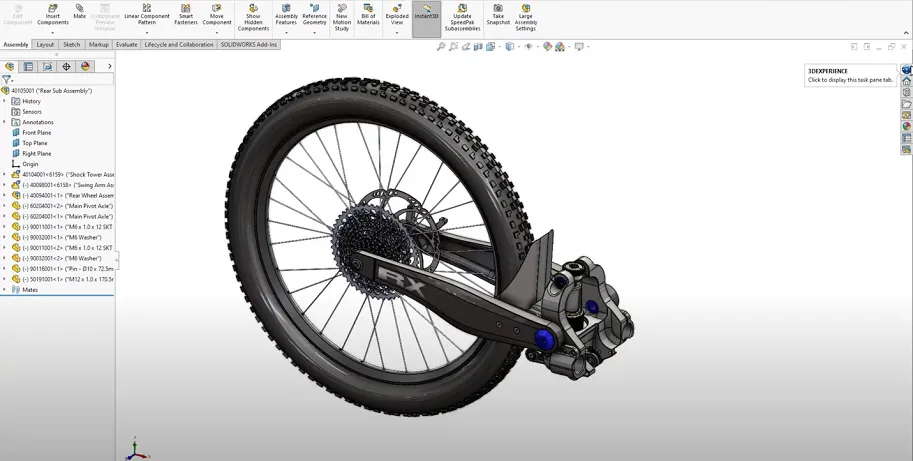Open 3DEXPERIENCE task pane tab
The width and height of the screenshot is (913, 461).
(907, 70)
